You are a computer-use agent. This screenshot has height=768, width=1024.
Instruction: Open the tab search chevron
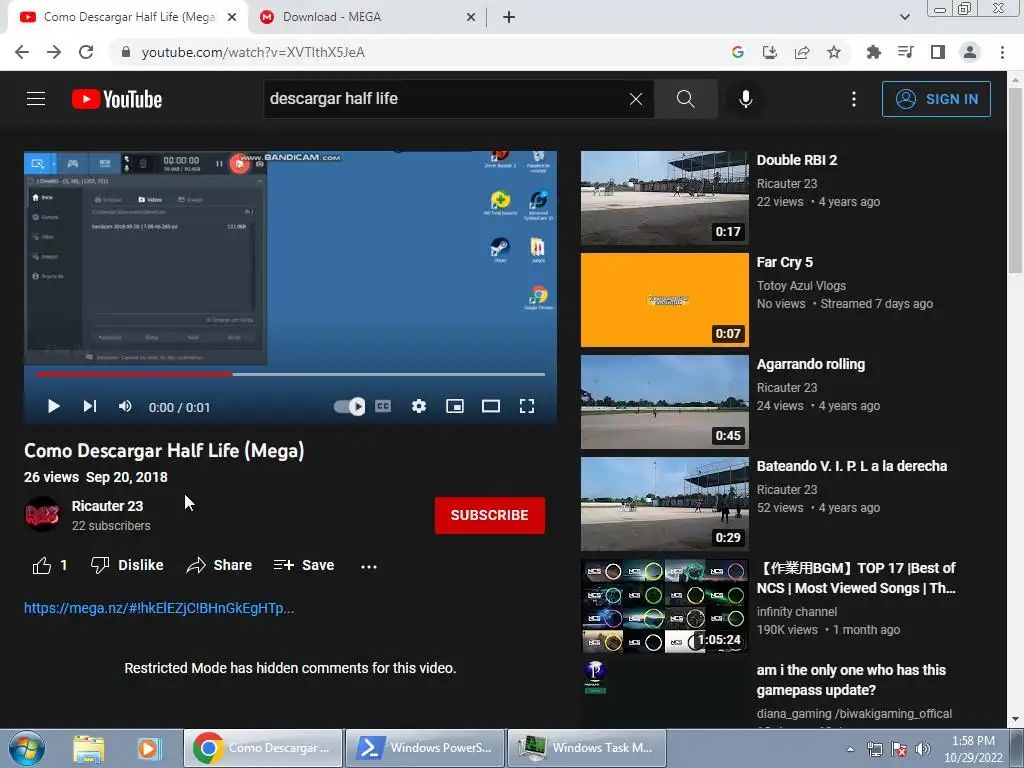(x=904, y=17)
